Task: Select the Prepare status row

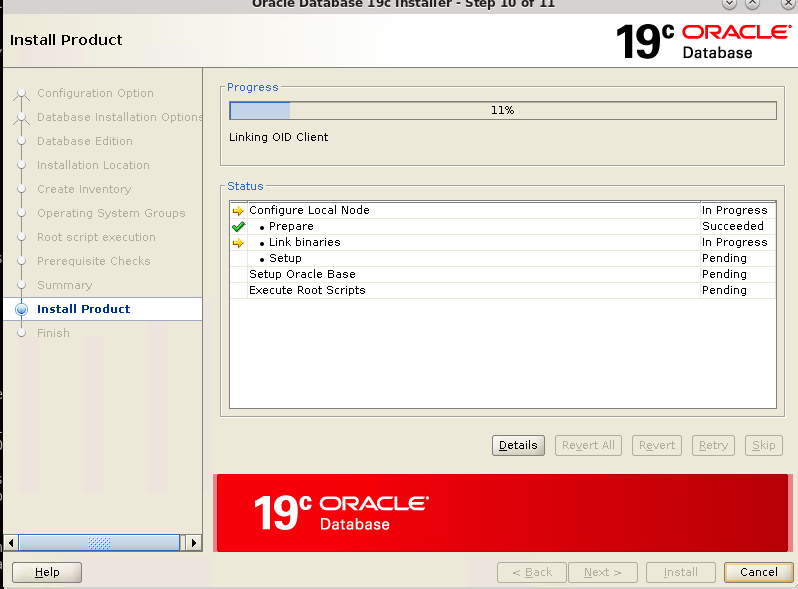Action: pyautogui.click(x=503, y=226)
